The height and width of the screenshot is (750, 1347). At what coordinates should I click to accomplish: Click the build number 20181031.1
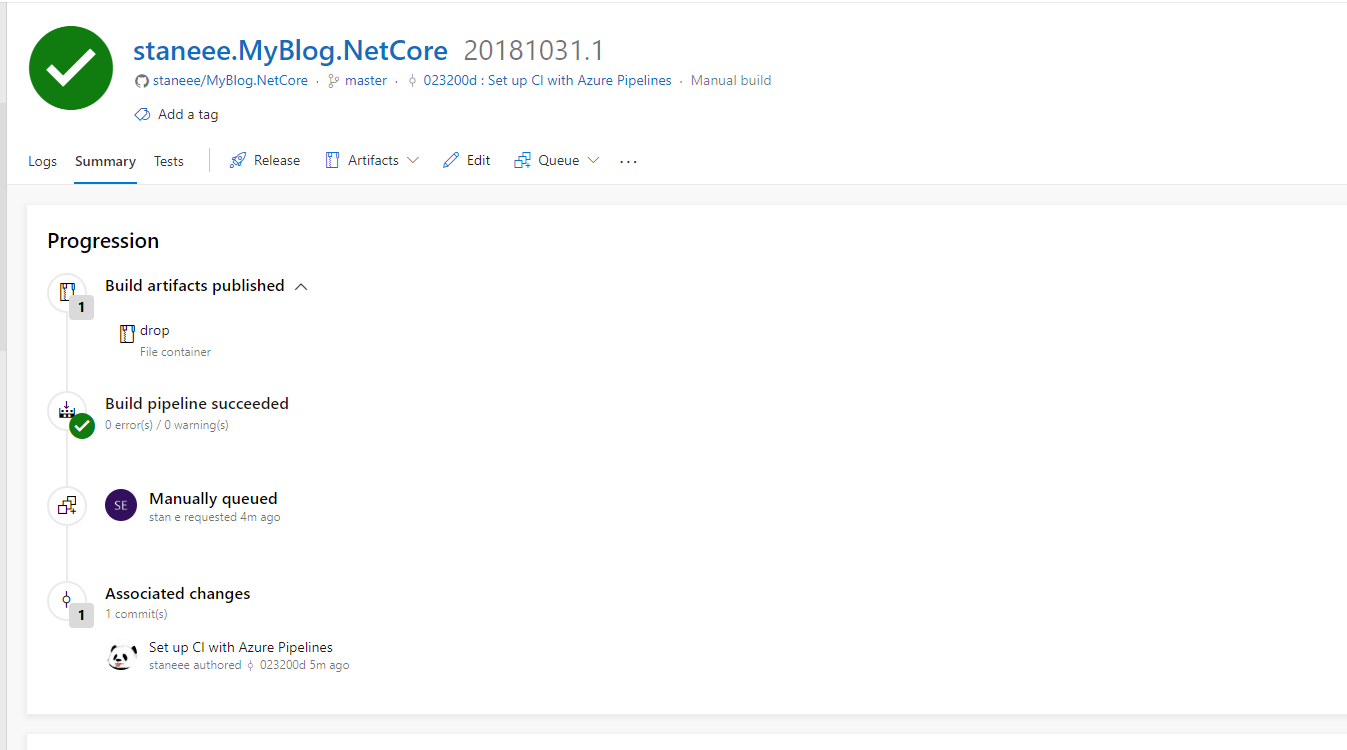coord(534,51)
